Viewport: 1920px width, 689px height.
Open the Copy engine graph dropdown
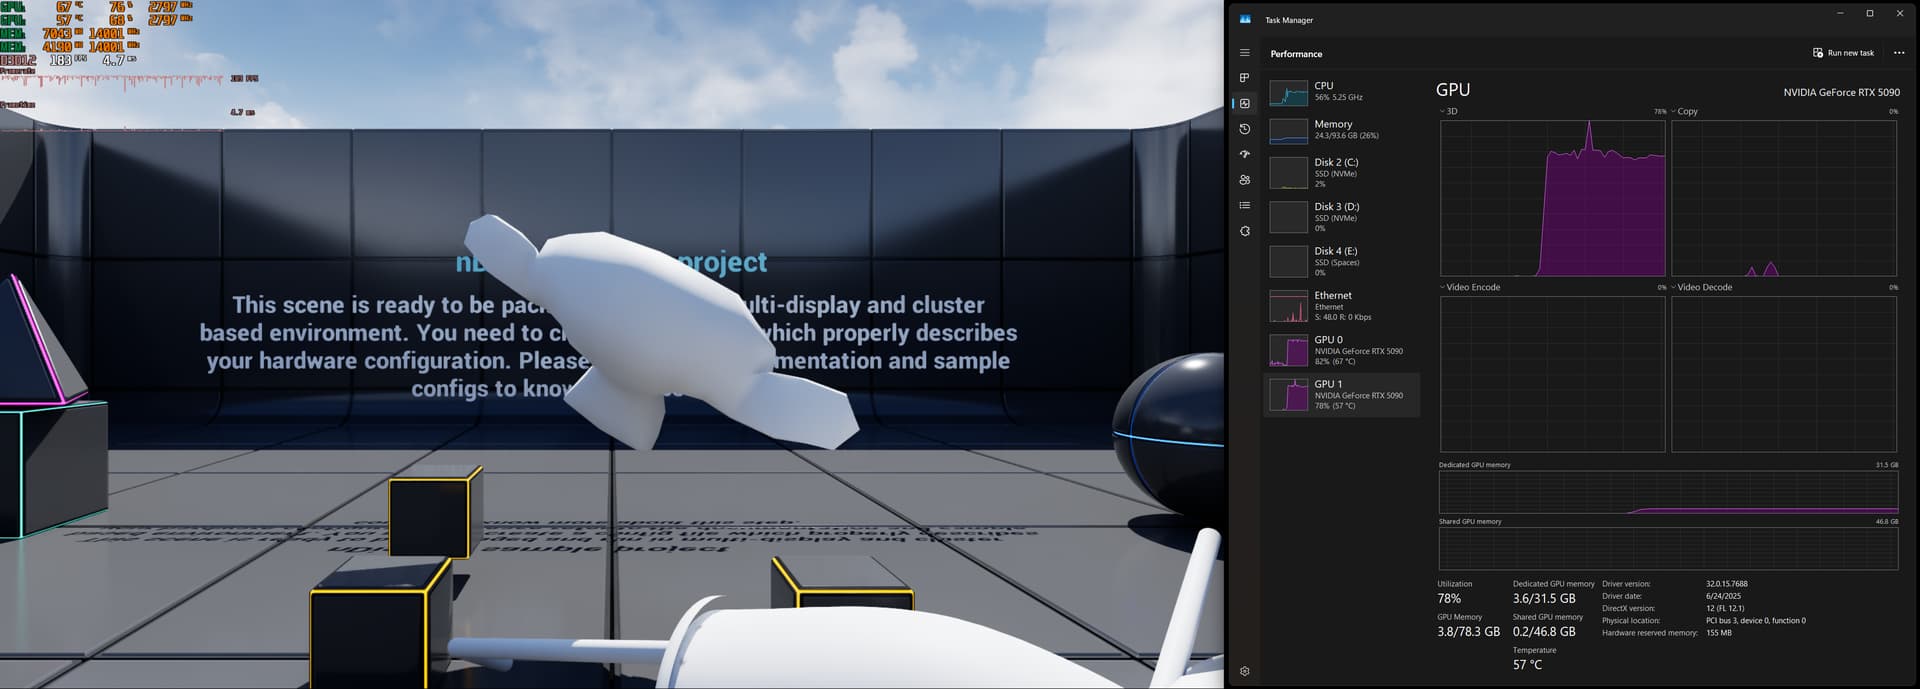(x=1673, y=112)
